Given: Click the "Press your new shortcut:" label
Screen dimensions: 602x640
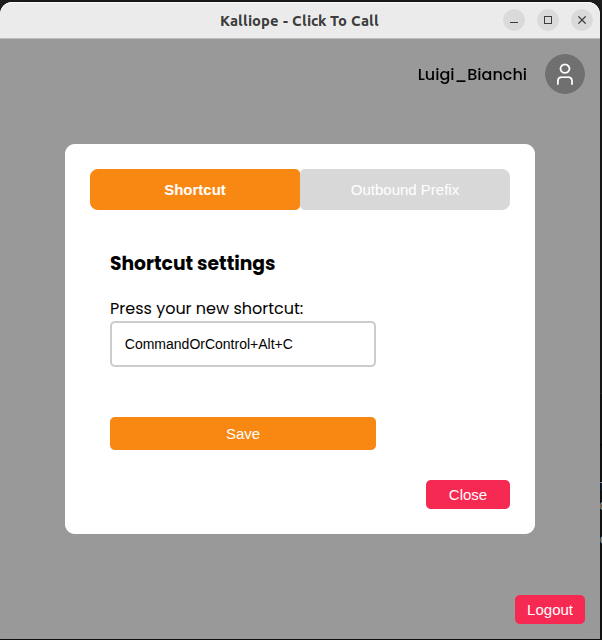Looking at the screenshot, I should point(206,308).
